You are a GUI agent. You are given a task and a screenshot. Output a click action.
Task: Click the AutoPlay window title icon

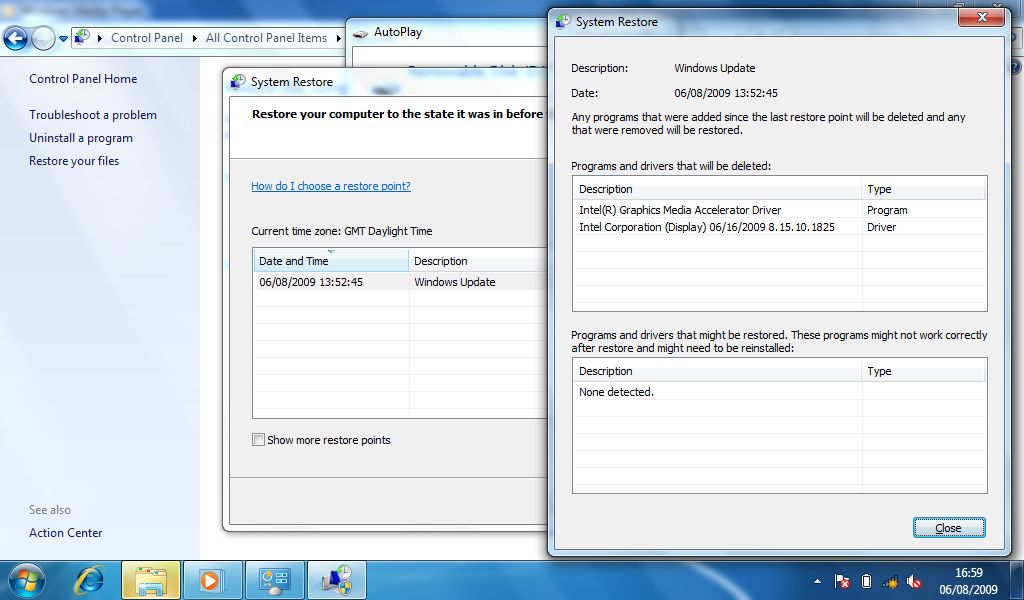coord(360,33)
